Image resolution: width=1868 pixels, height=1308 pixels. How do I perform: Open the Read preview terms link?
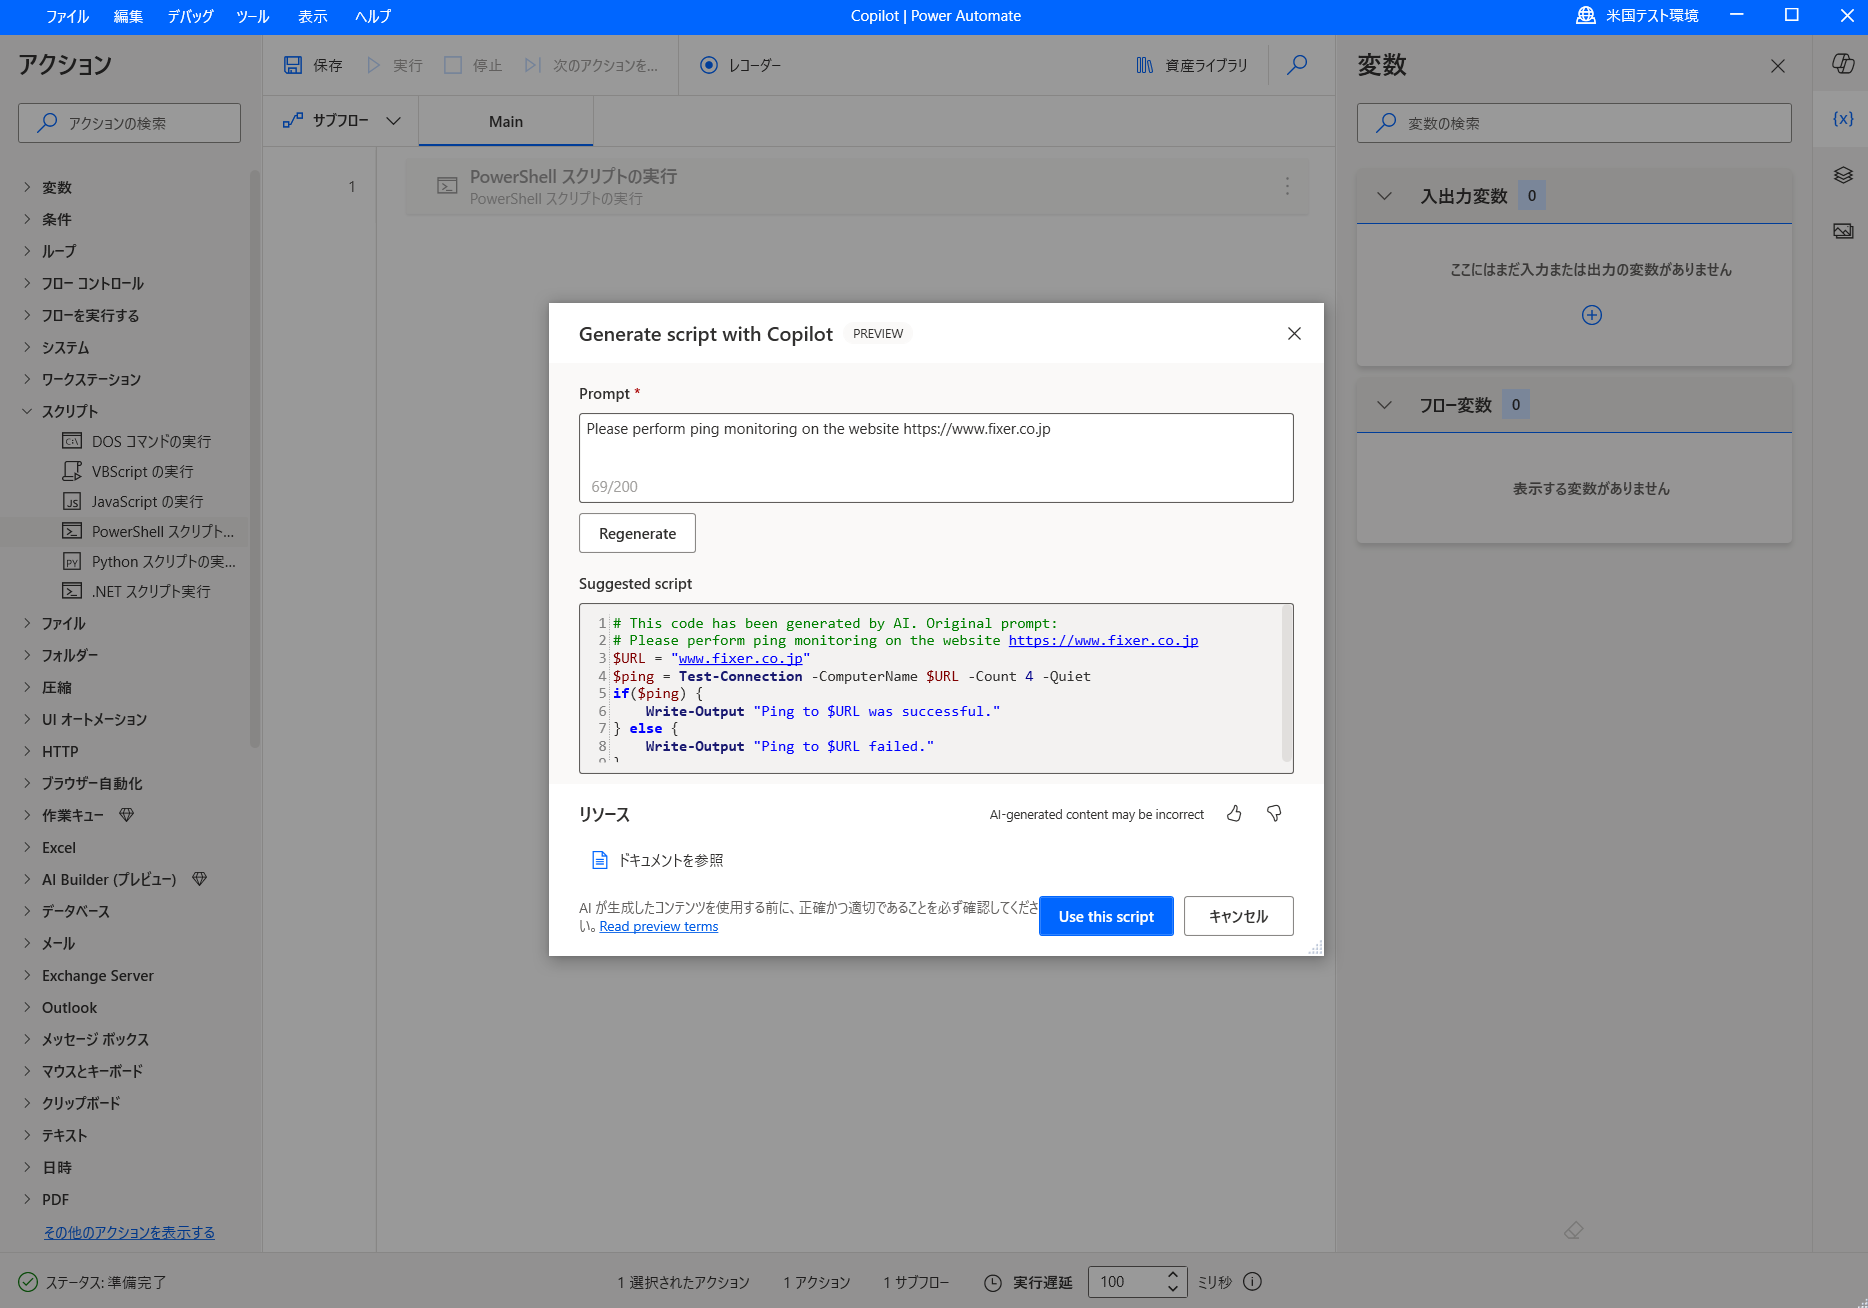[658, 925]
